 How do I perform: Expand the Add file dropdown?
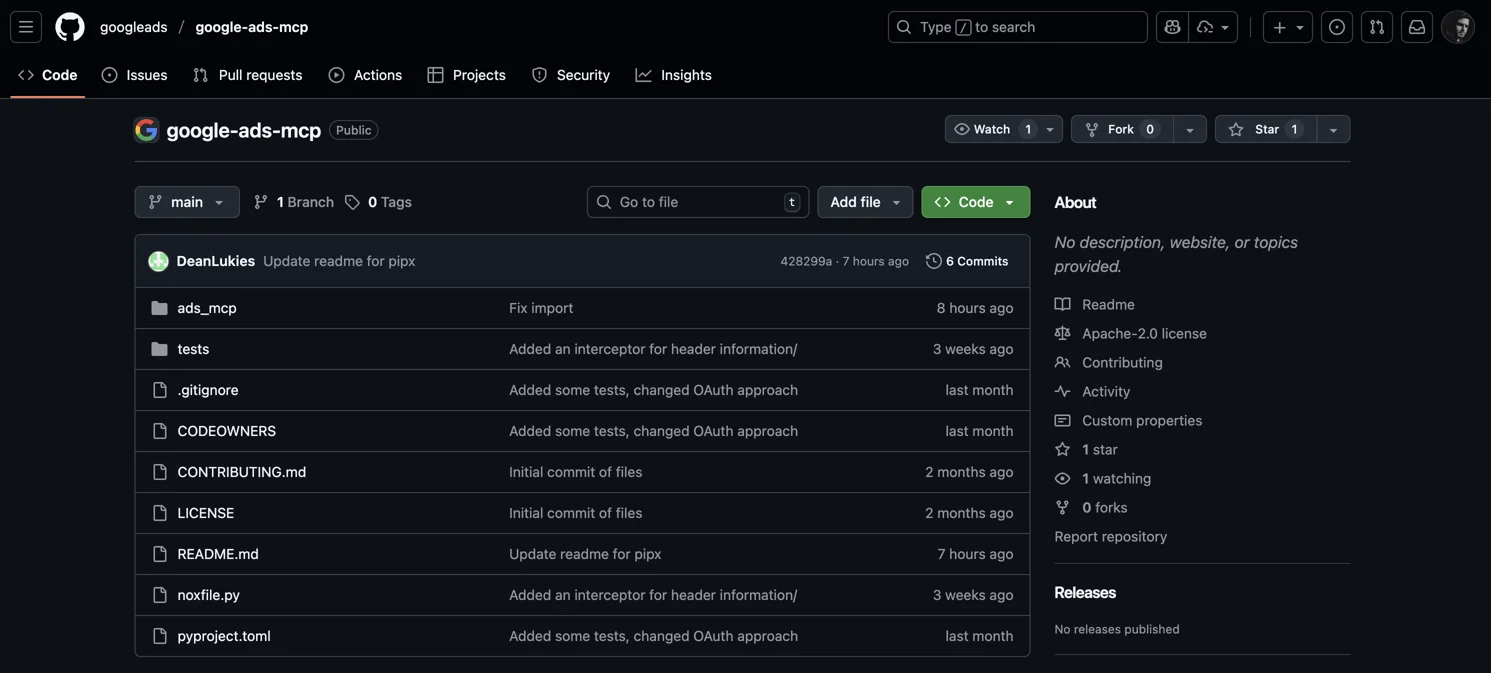(865, 202)
